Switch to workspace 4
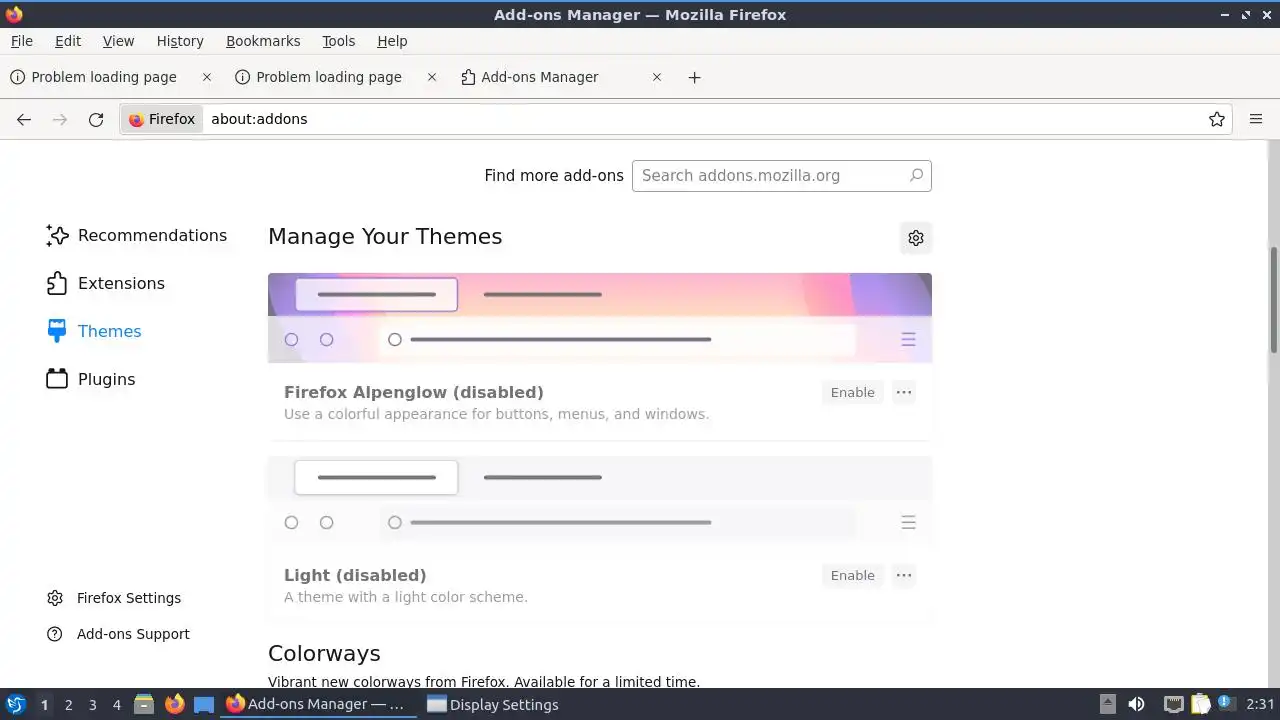1280x720 pixels. [x=116, y=705]
